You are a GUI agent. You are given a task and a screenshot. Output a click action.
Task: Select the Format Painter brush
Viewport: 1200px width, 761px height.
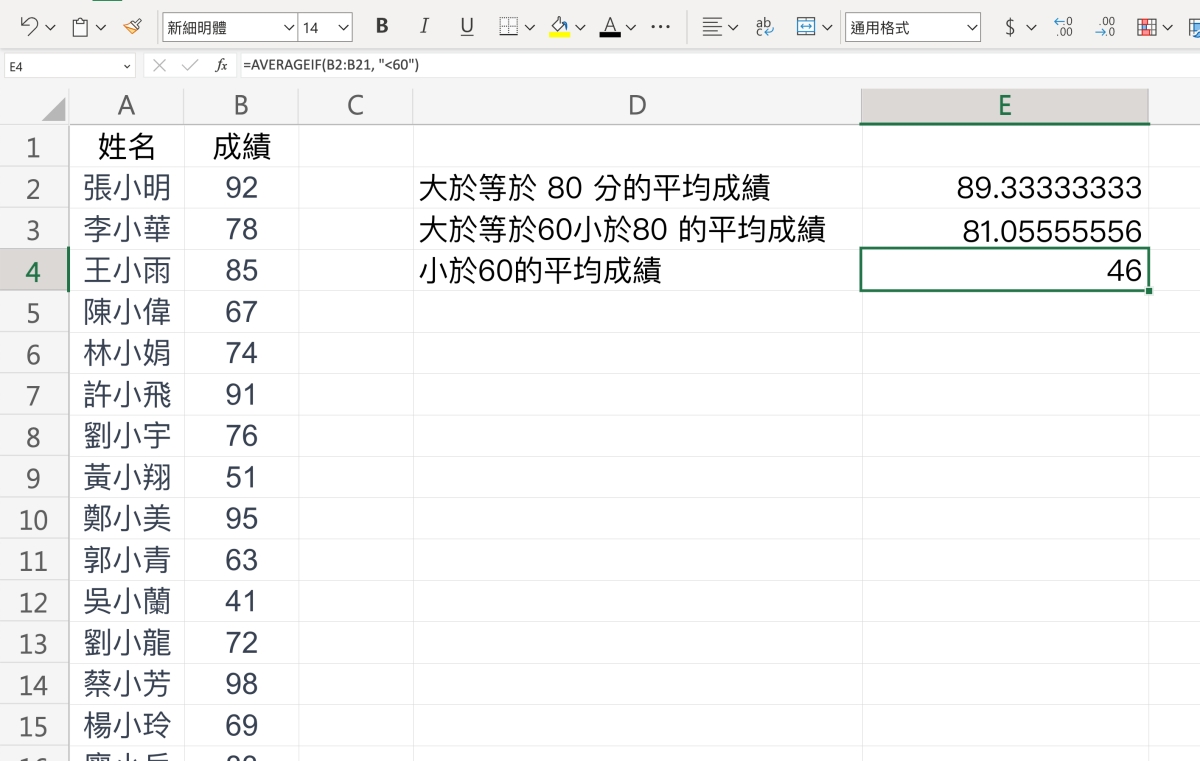point(133,27)
